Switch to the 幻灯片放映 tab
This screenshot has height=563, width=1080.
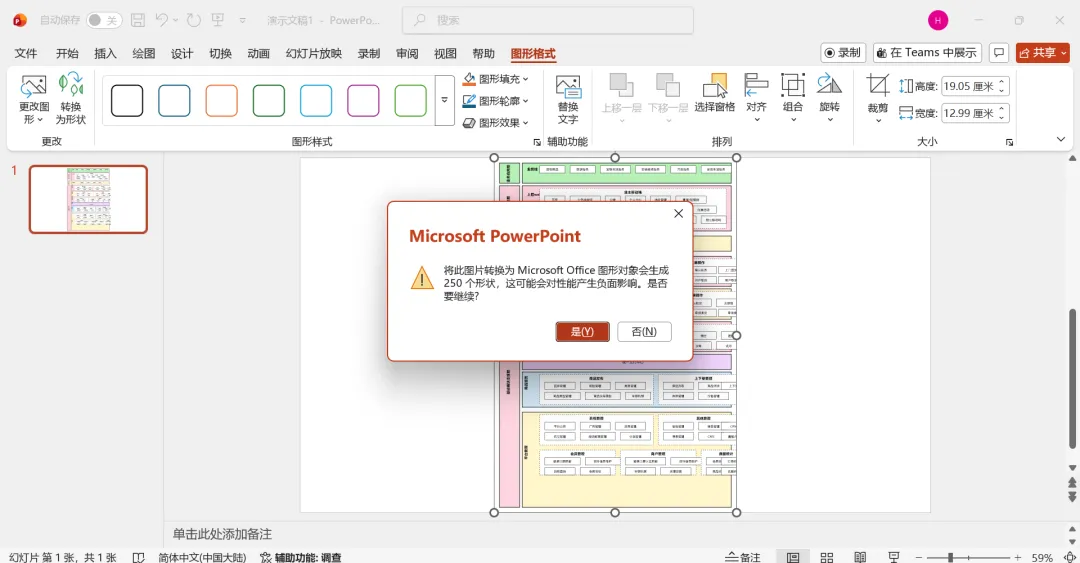click(313, 54)
